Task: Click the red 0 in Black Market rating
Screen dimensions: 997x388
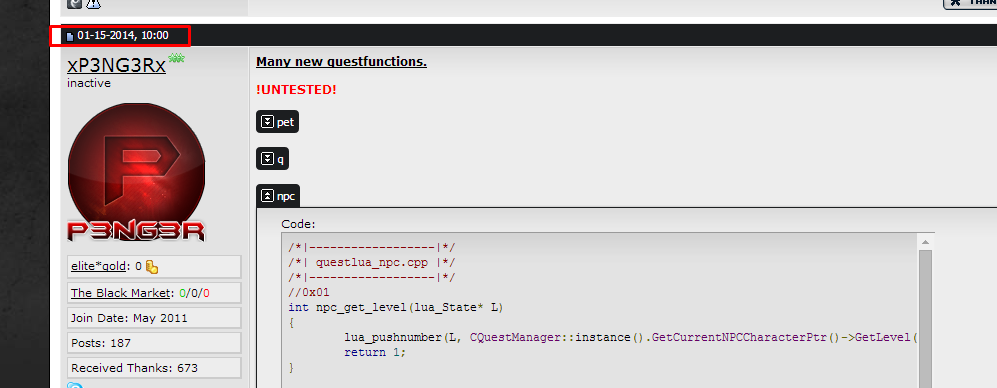Action: (x=207, y=293)
